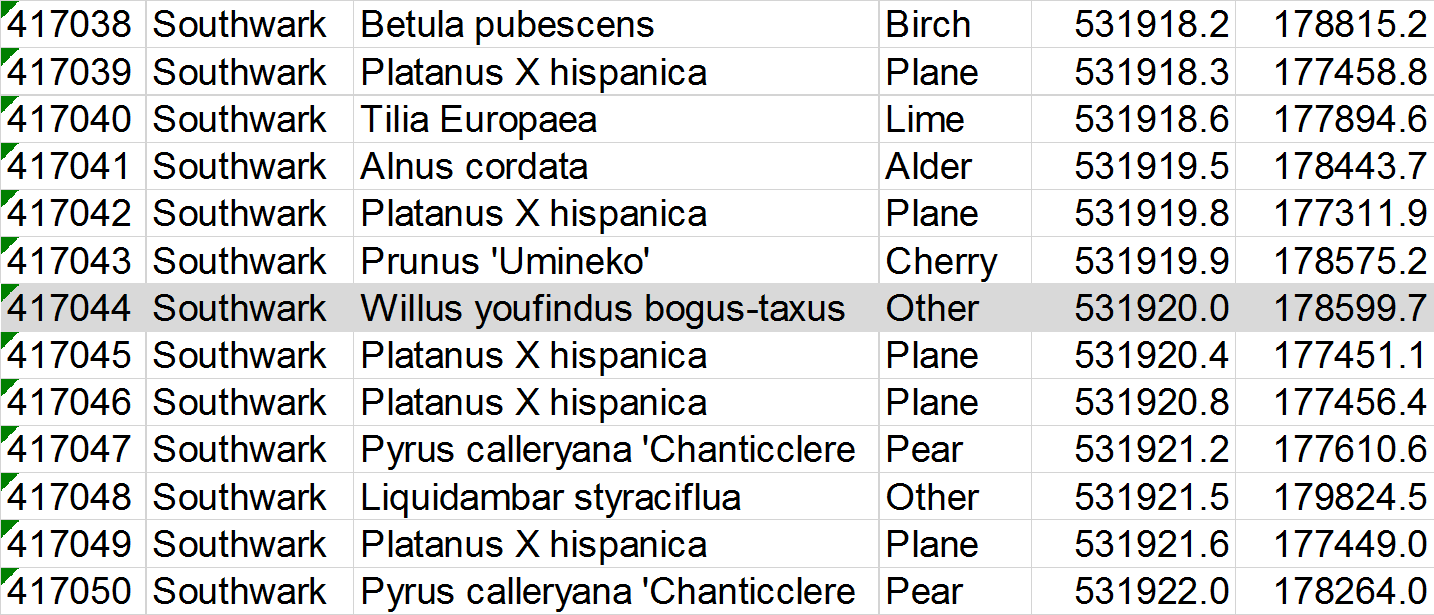
Task: Select easting value 531918.2
Action: (x=1151, y=25)
